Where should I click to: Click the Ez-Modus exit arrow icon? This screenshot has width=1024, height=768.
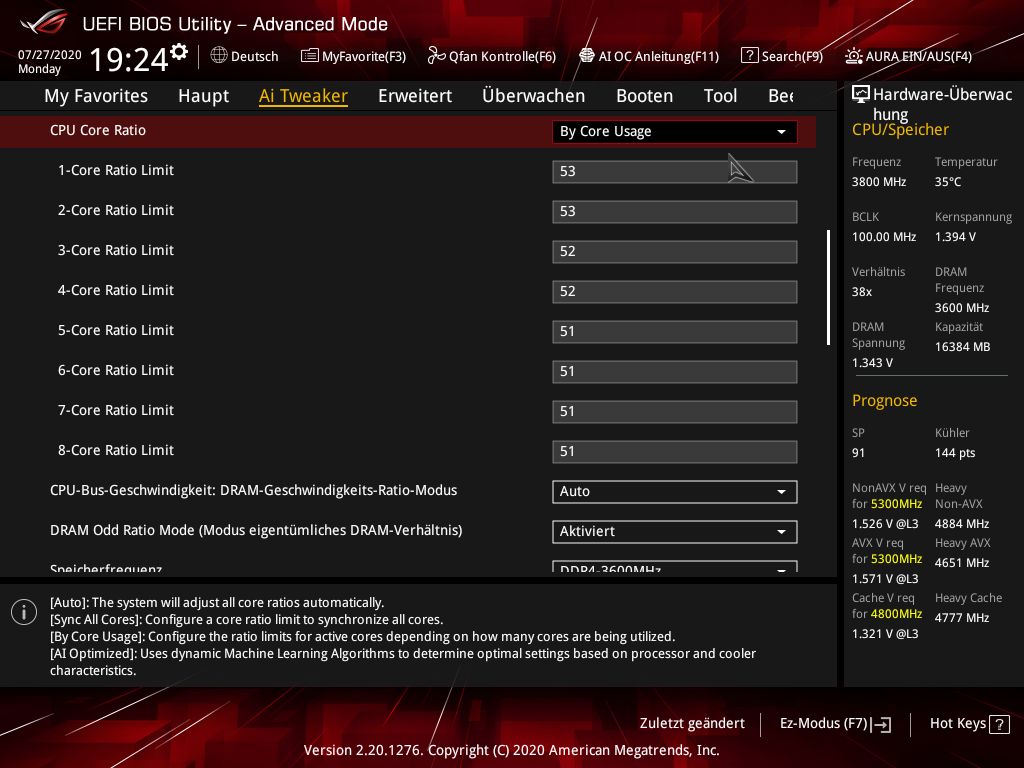pyautogui.click(x=881, y=724)
